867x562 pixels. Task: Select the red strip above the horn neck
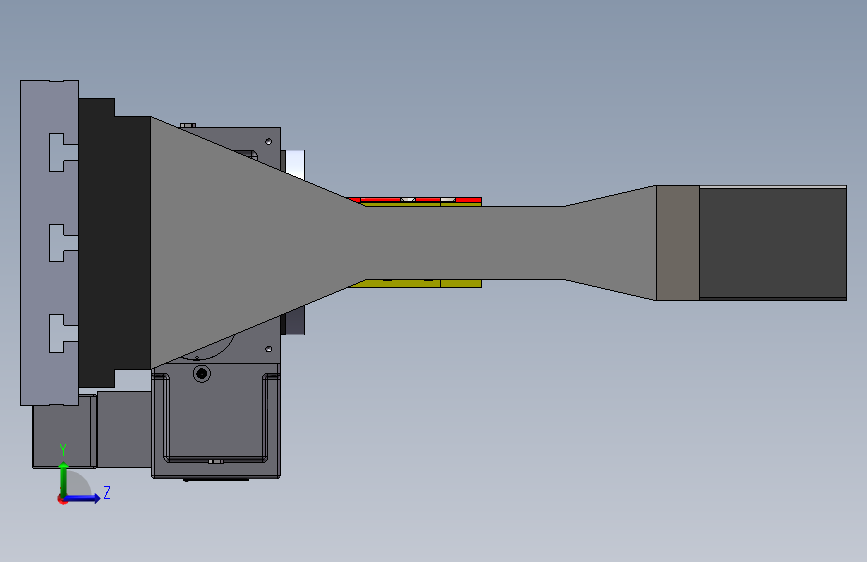415,200
